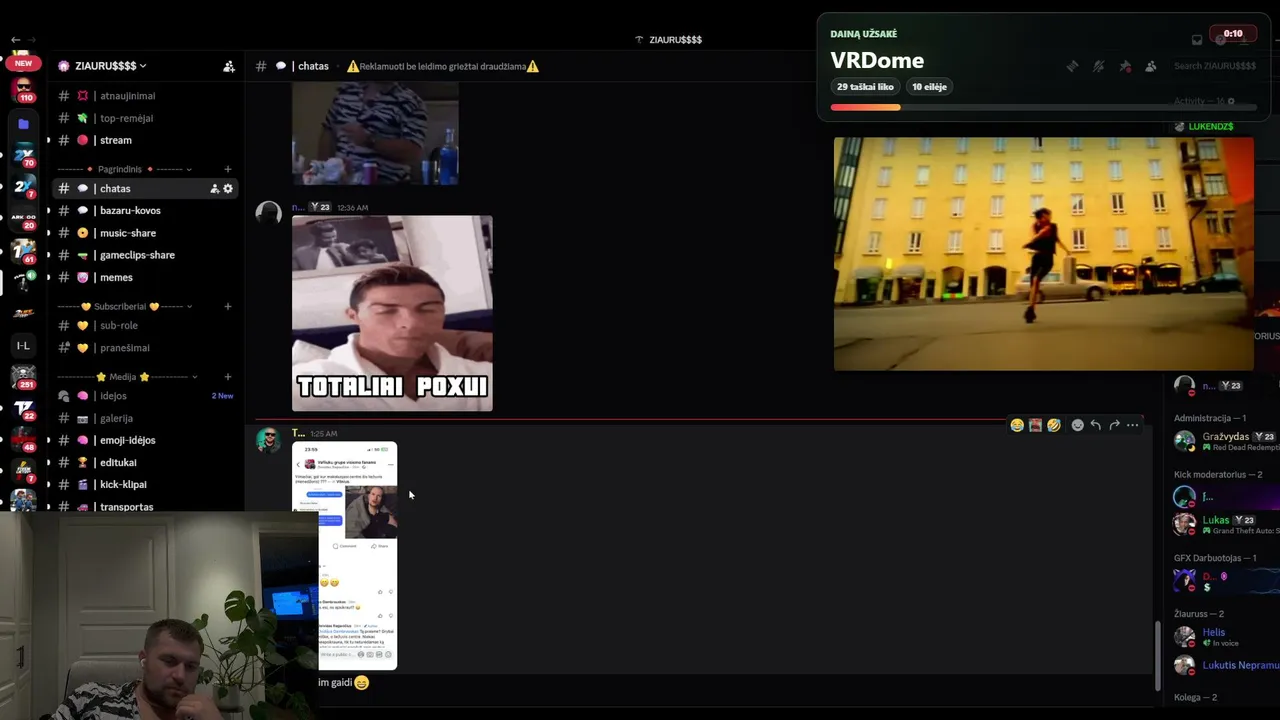Click the chatas channel title in the header
The image size is (1280, 720).
coord(313,66)
